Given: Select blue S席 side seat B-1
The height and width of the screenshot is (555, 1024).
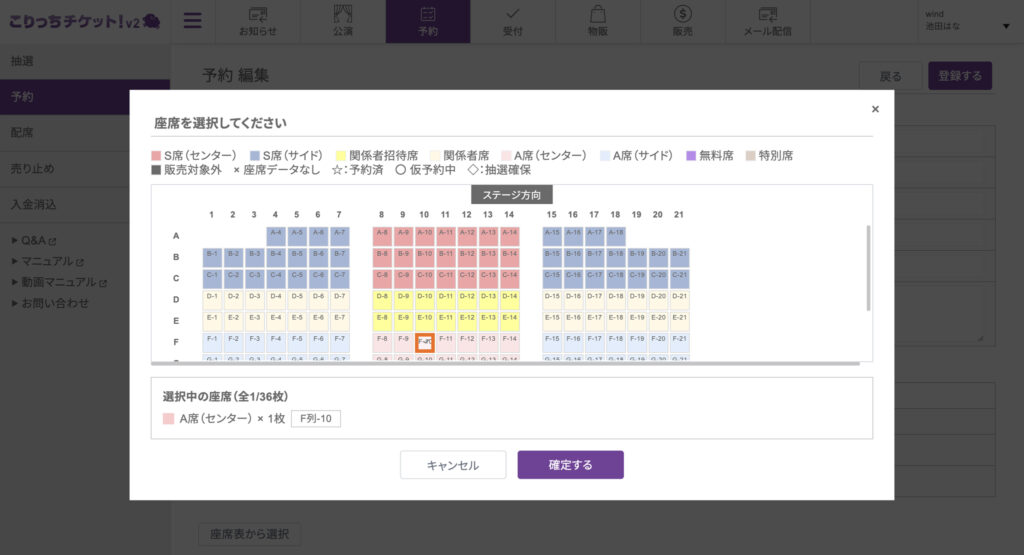Looking at the screenshot, I should 212,257.
